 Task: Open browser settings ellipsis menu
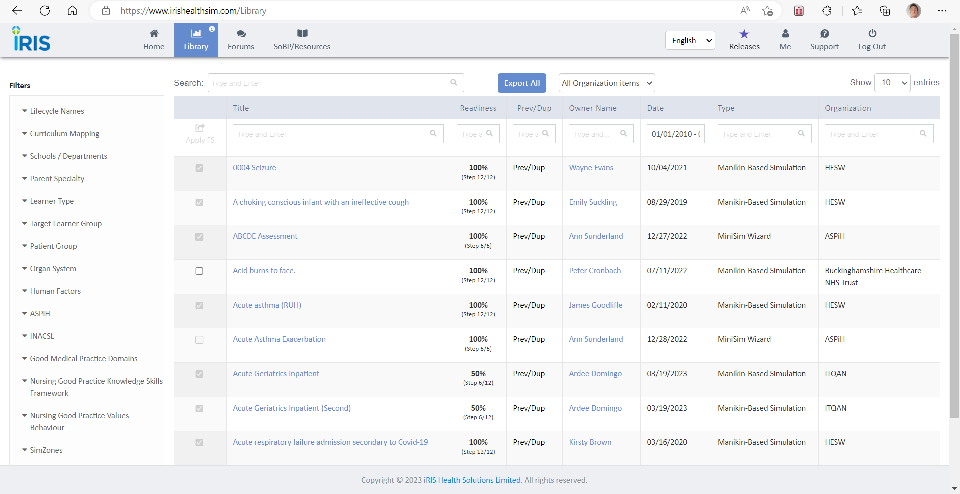942,10
